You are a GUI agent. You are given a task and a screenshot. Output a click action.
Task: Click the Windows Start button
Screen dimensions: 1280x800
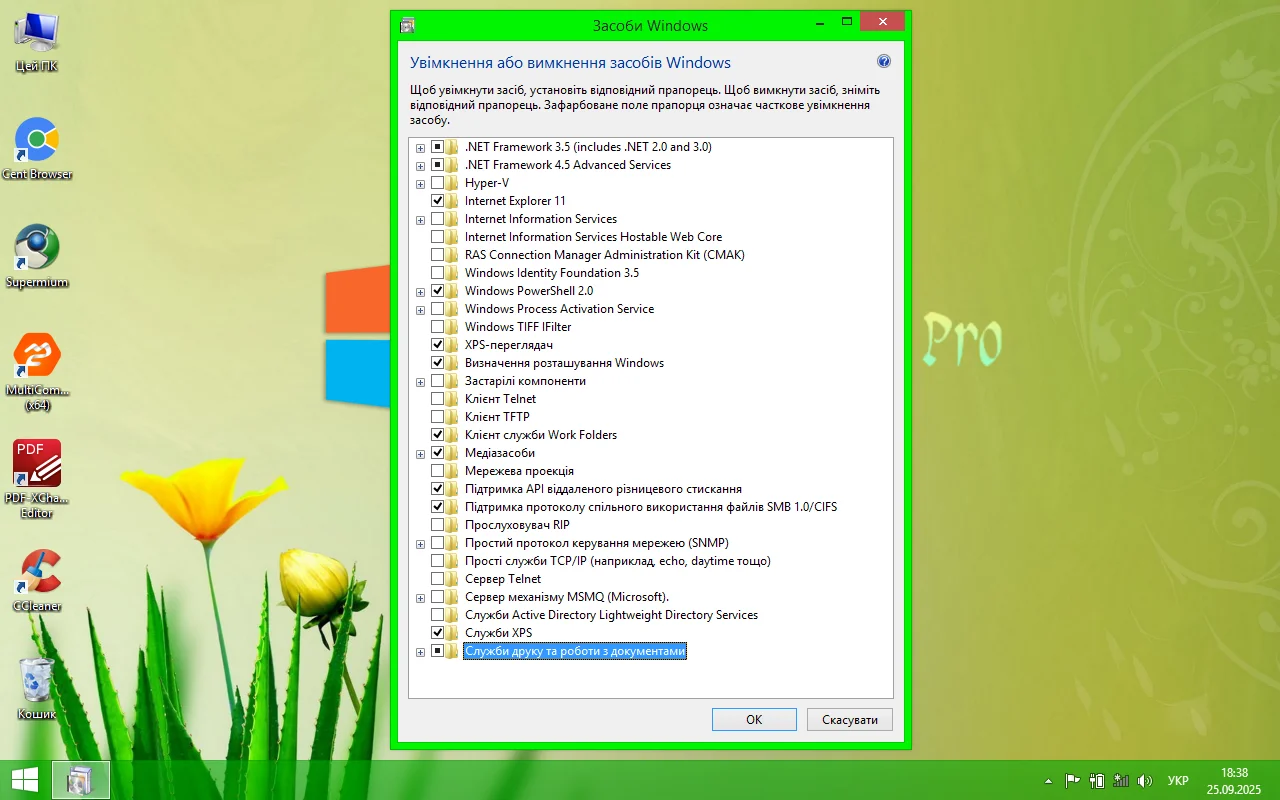coord(24,780)
